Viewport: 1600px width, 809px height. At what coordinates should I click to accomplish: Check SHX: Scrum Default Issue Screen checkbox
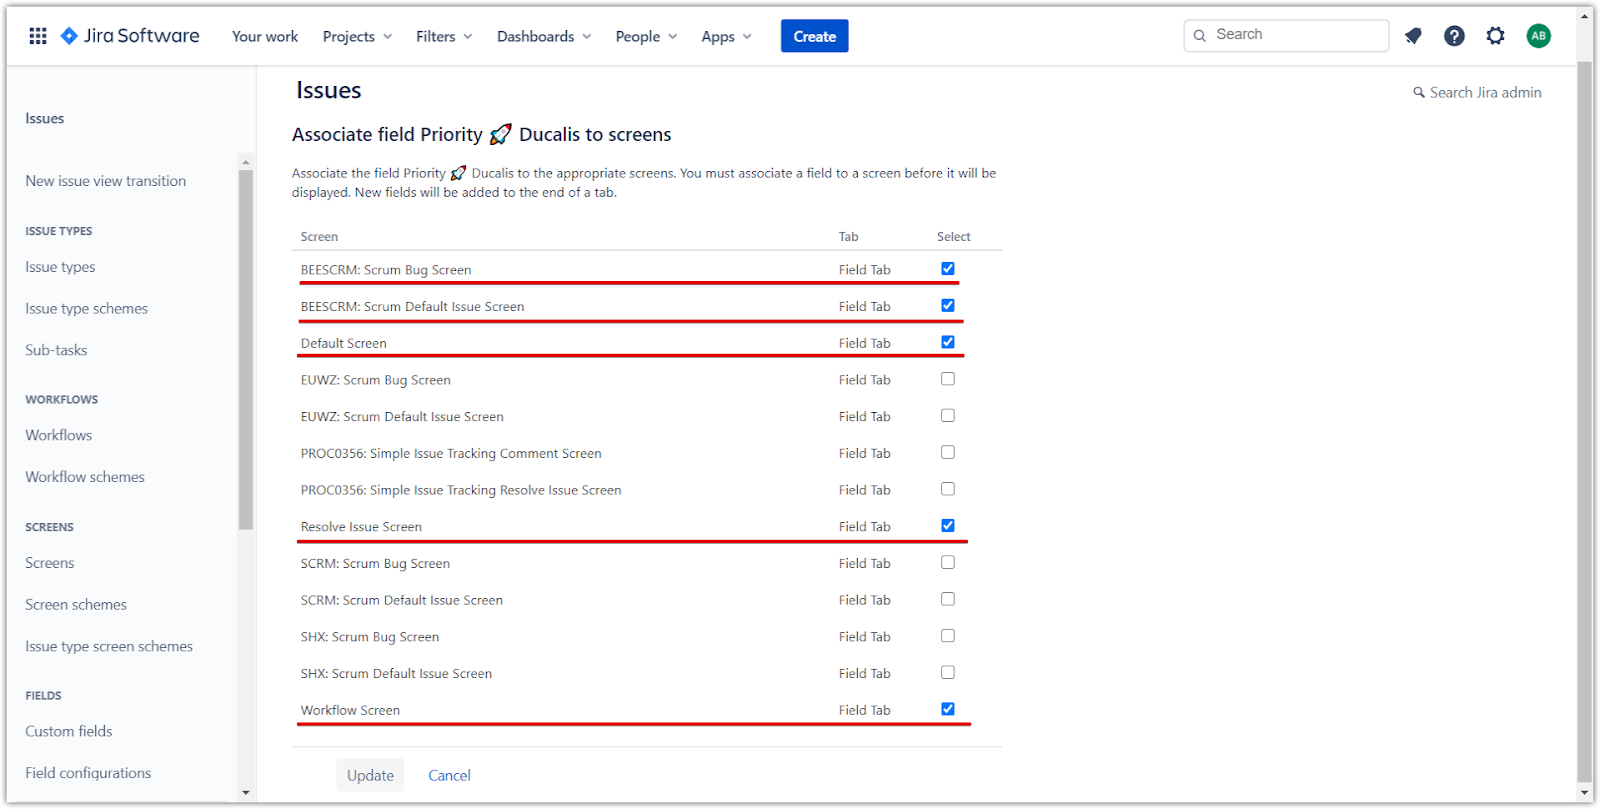coord(948,672)
